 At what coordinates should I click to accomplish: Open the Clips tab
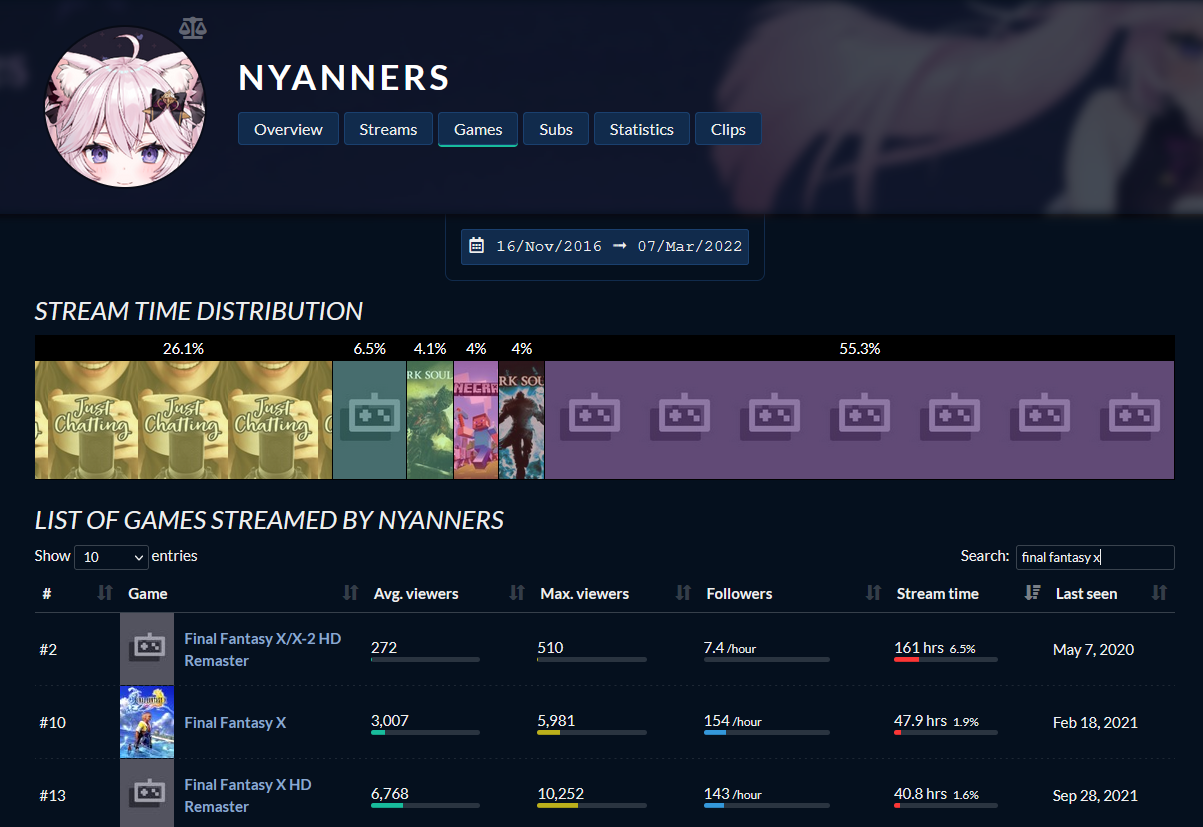(728, 129)
